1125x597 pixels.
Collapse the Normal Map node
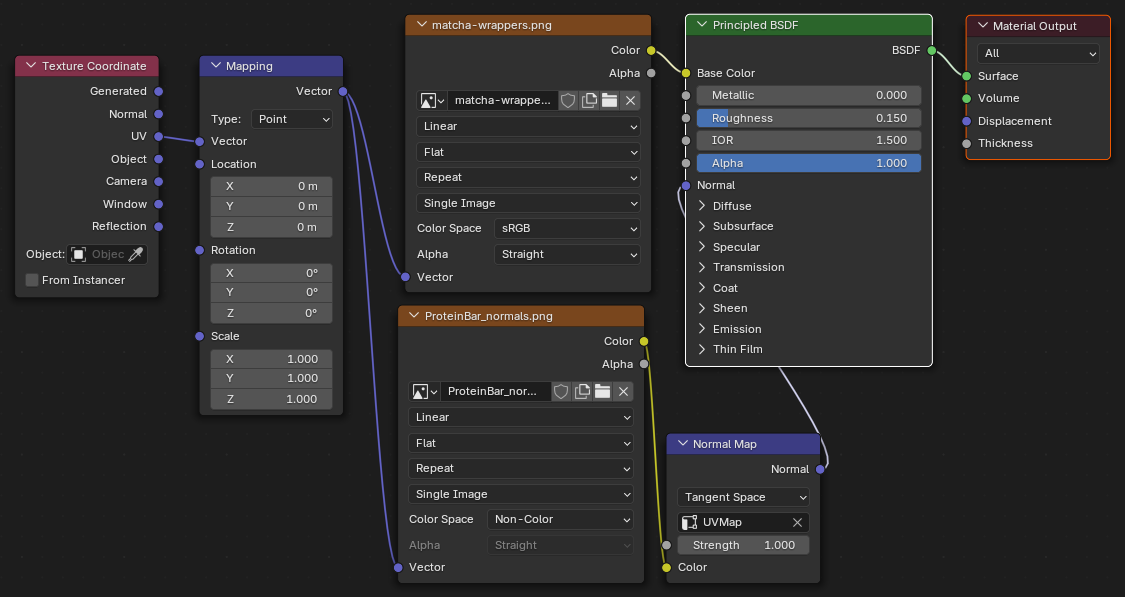[682, 444]
